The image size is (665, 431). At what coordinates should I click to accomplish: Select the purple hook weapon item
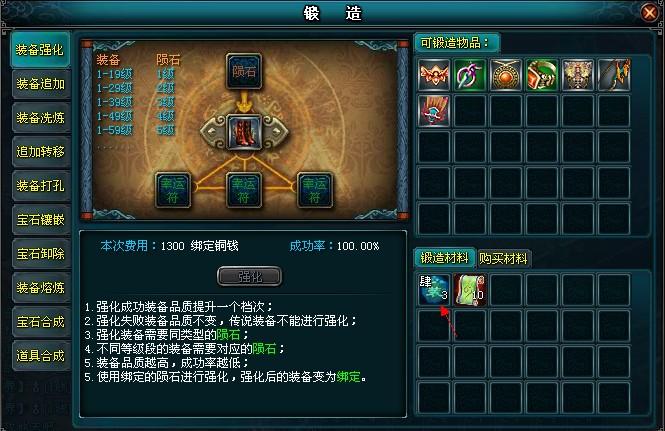coord(469,75)
